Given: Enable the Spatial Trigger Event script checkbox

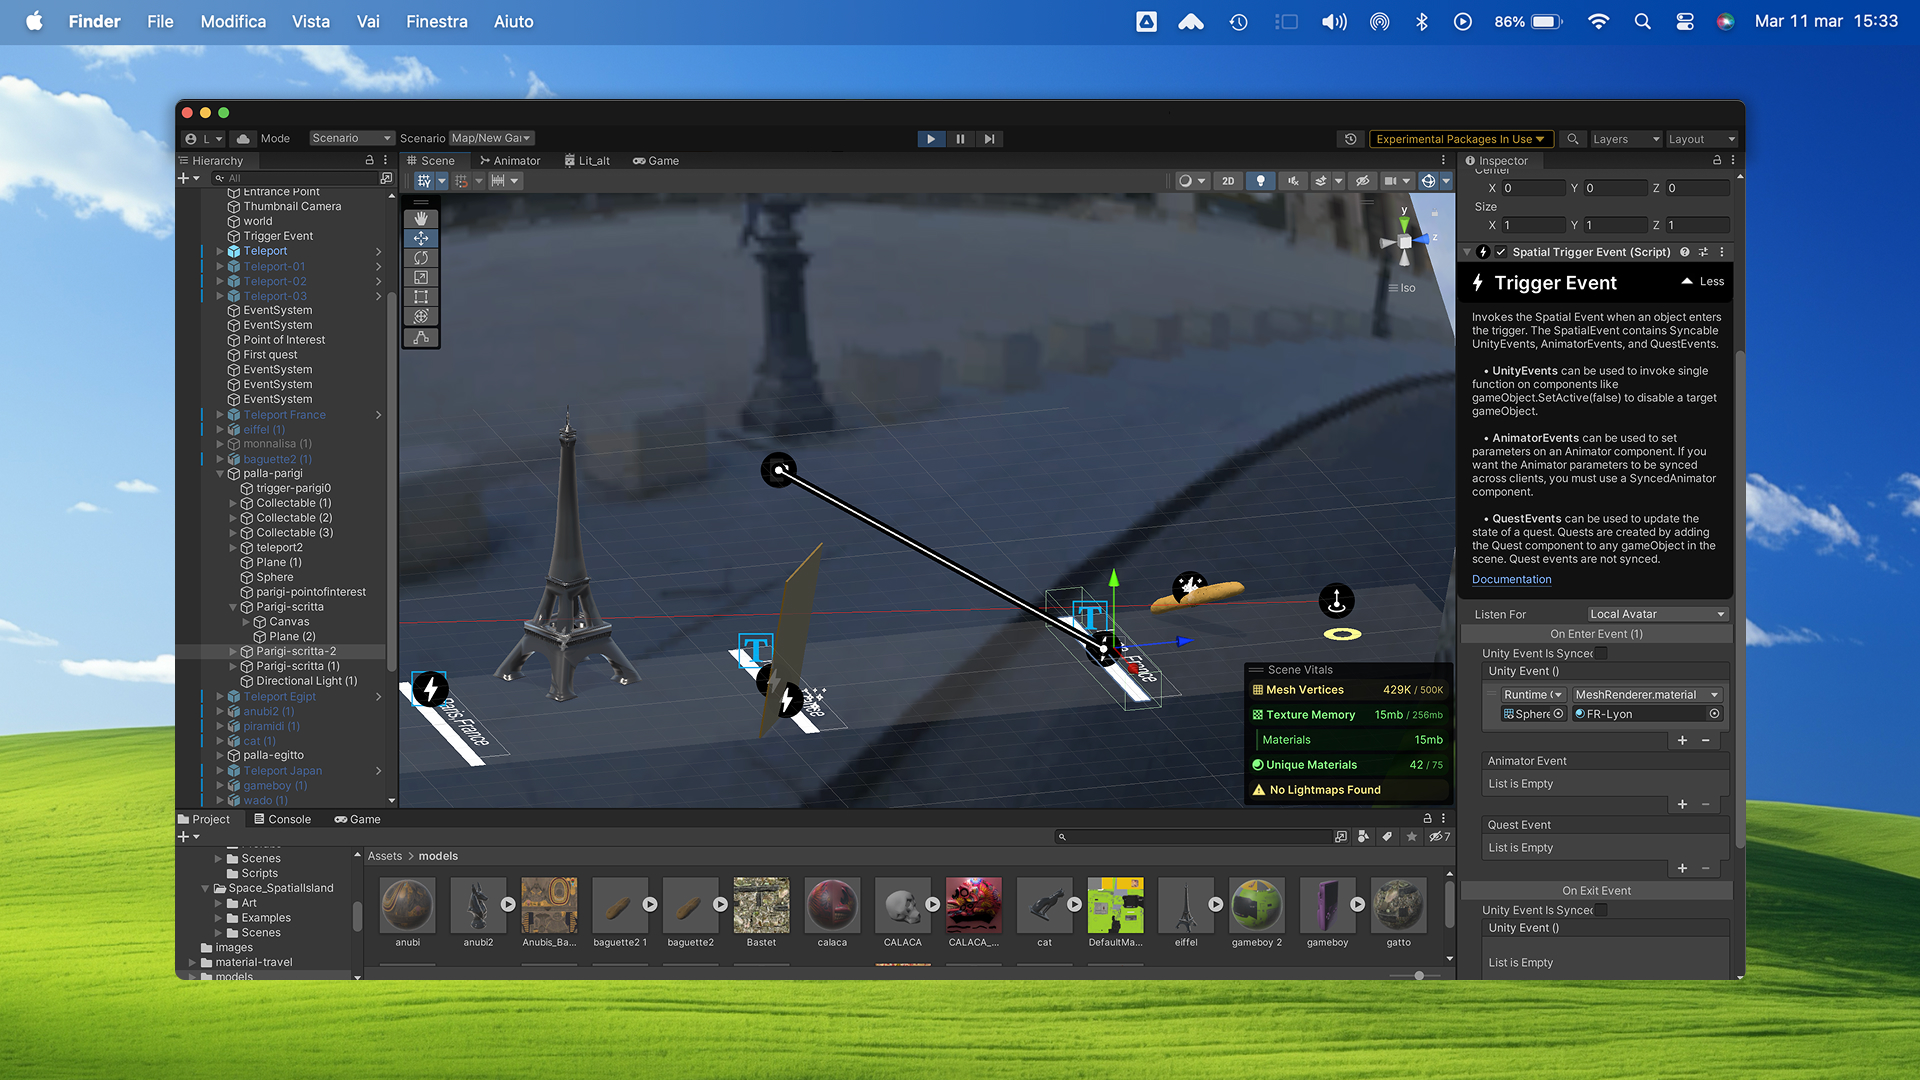Looking at the screenshot, I should coord(1501,252).
